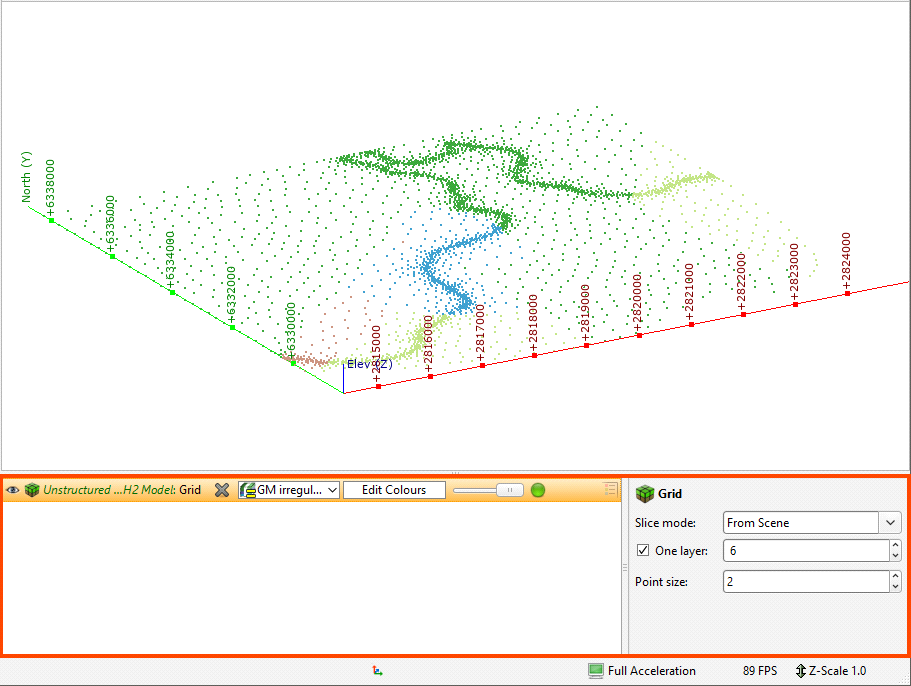Decrease Point size with down arrow

(x=893, y=586)
